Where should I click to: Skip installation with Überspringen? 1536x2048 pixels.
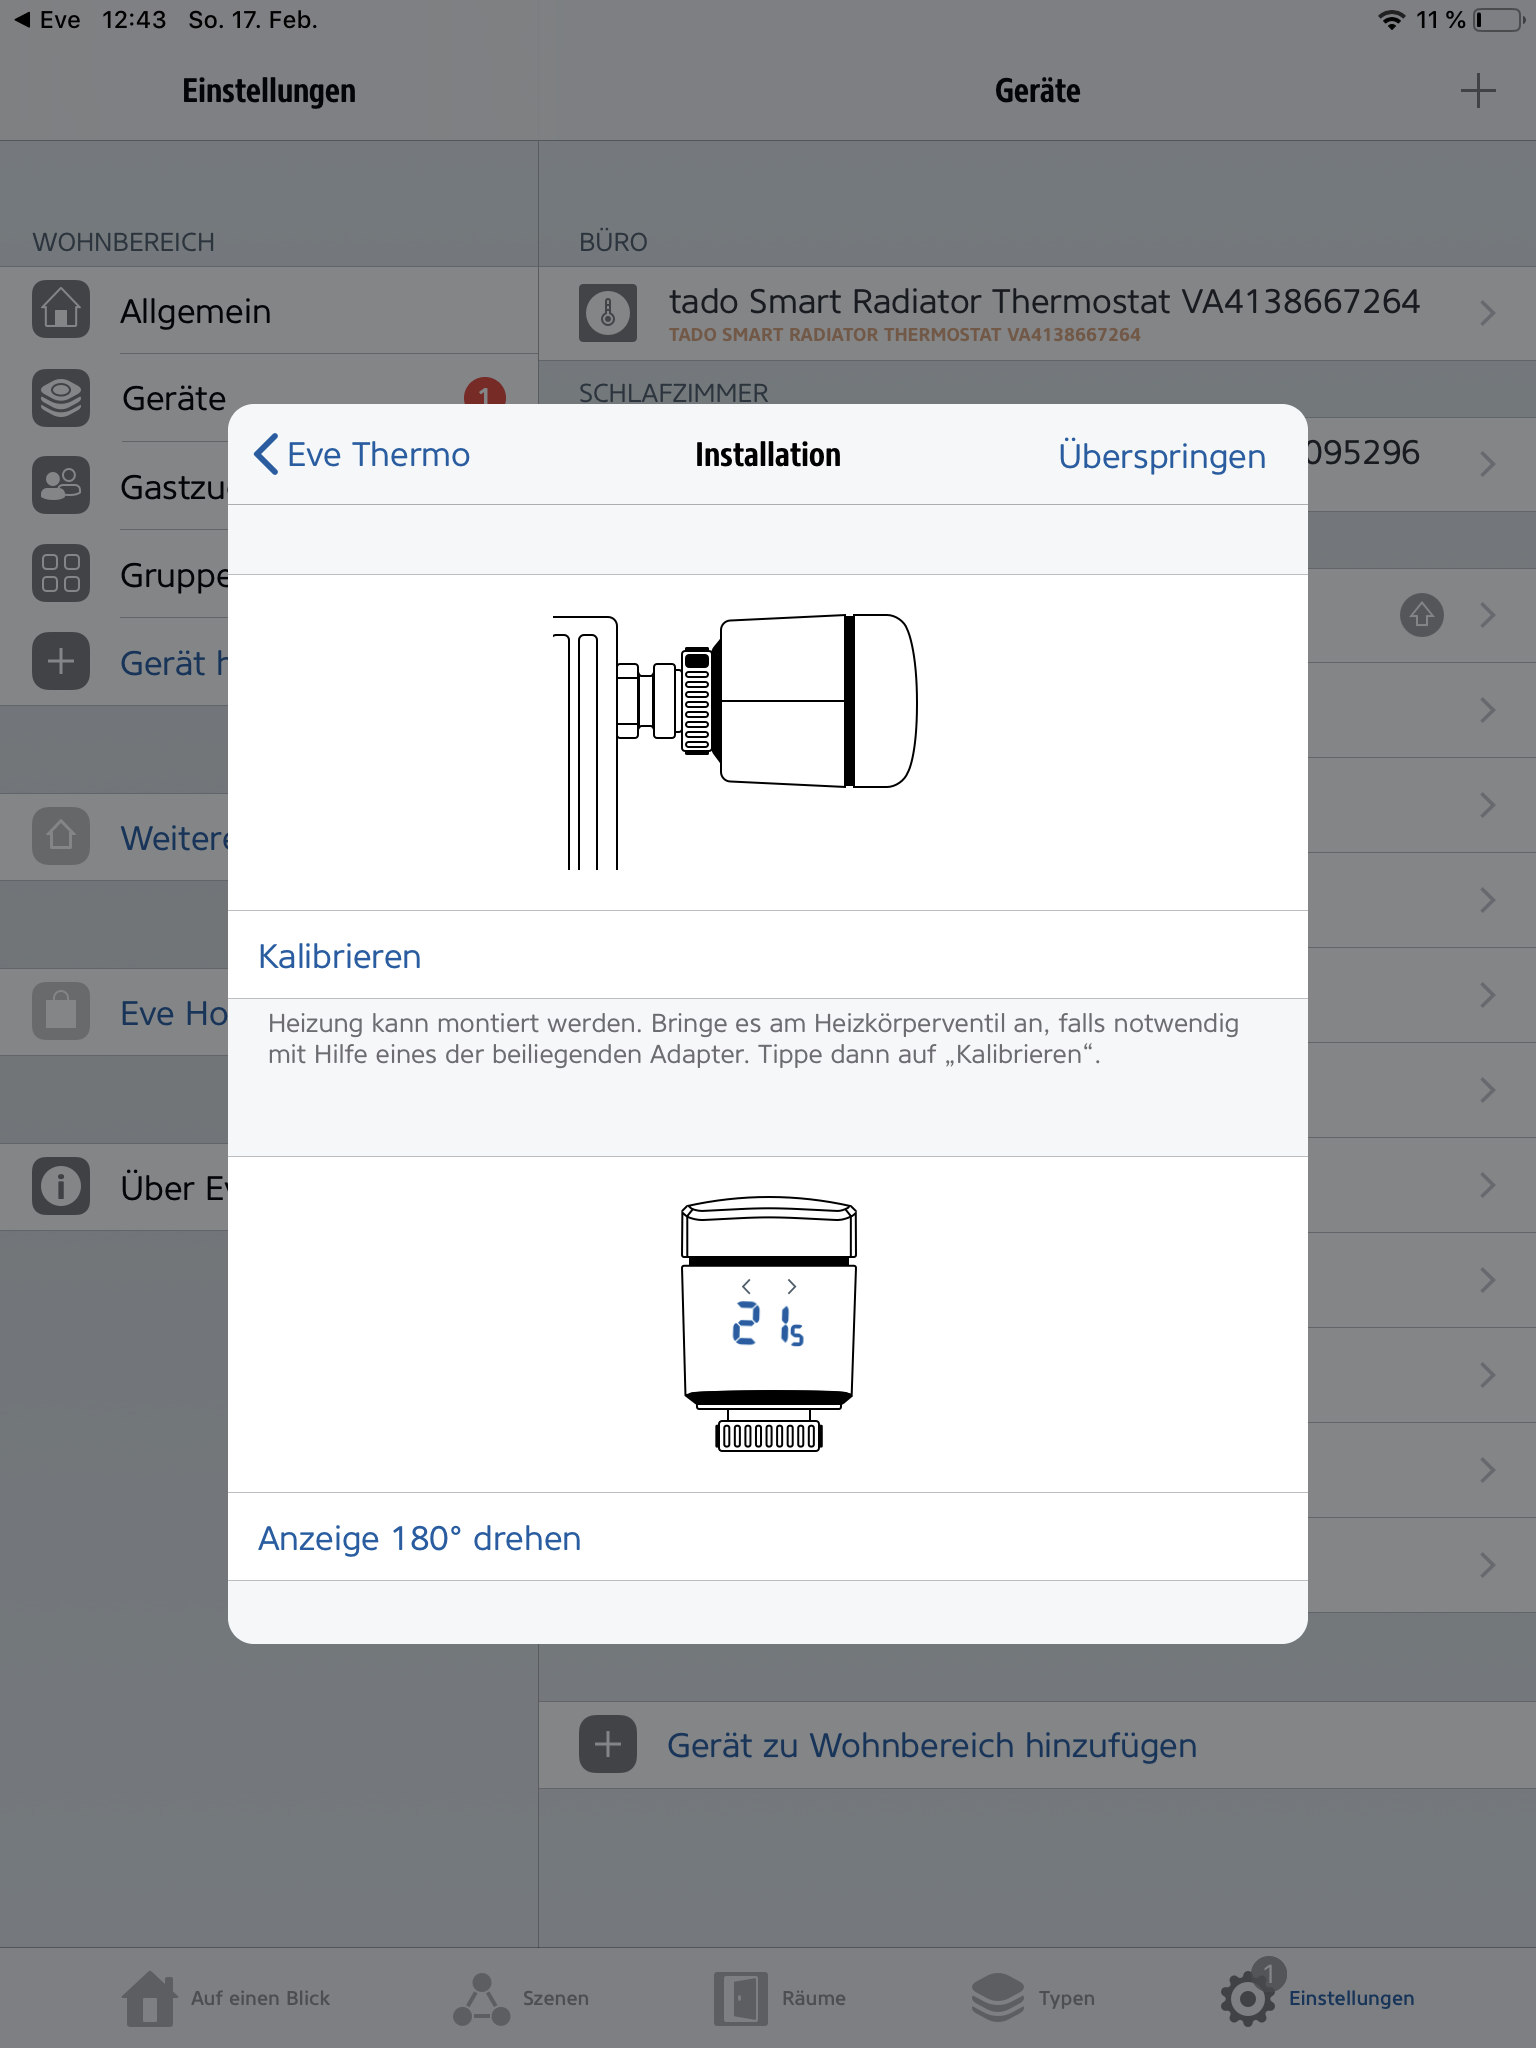[x=1162, y=456]
